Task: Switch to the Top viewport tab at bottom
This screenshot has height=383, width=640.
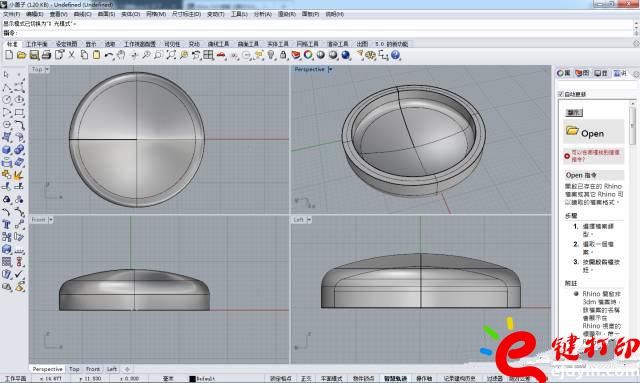Action: click(x=74, y=369)
